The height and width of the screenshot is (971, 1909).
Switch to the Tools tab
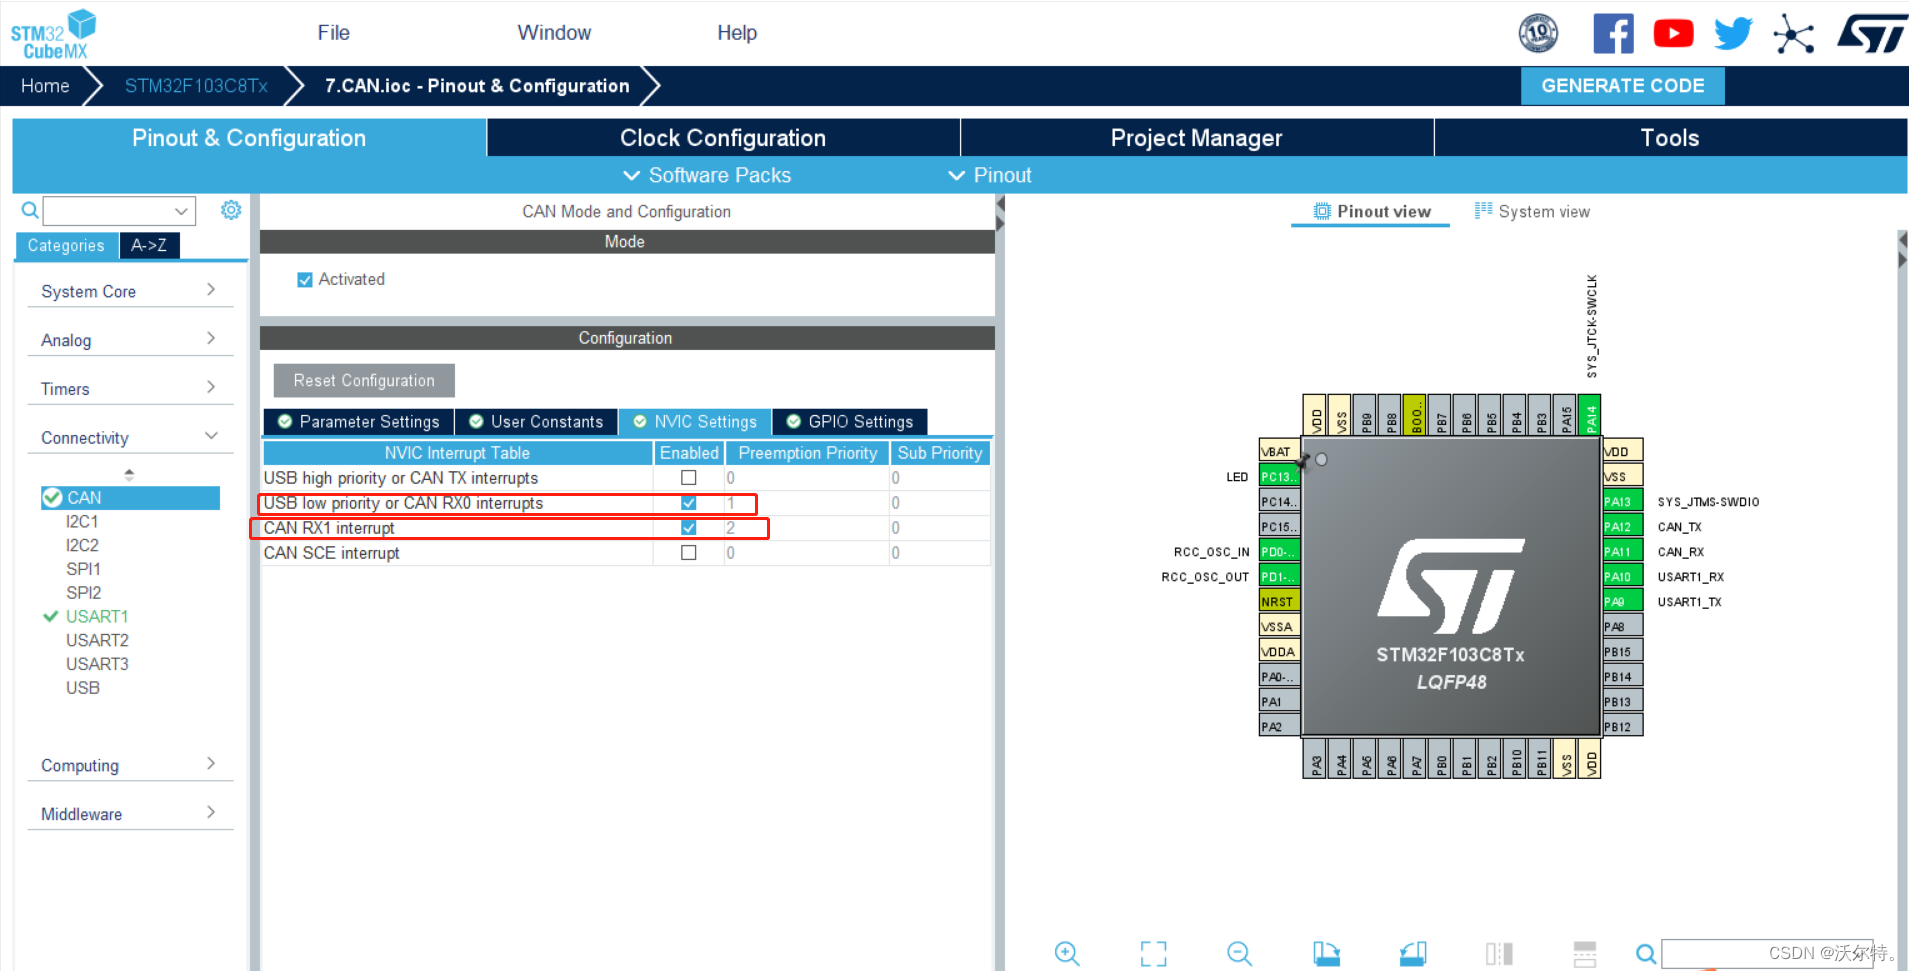[x=1670, y=138]
